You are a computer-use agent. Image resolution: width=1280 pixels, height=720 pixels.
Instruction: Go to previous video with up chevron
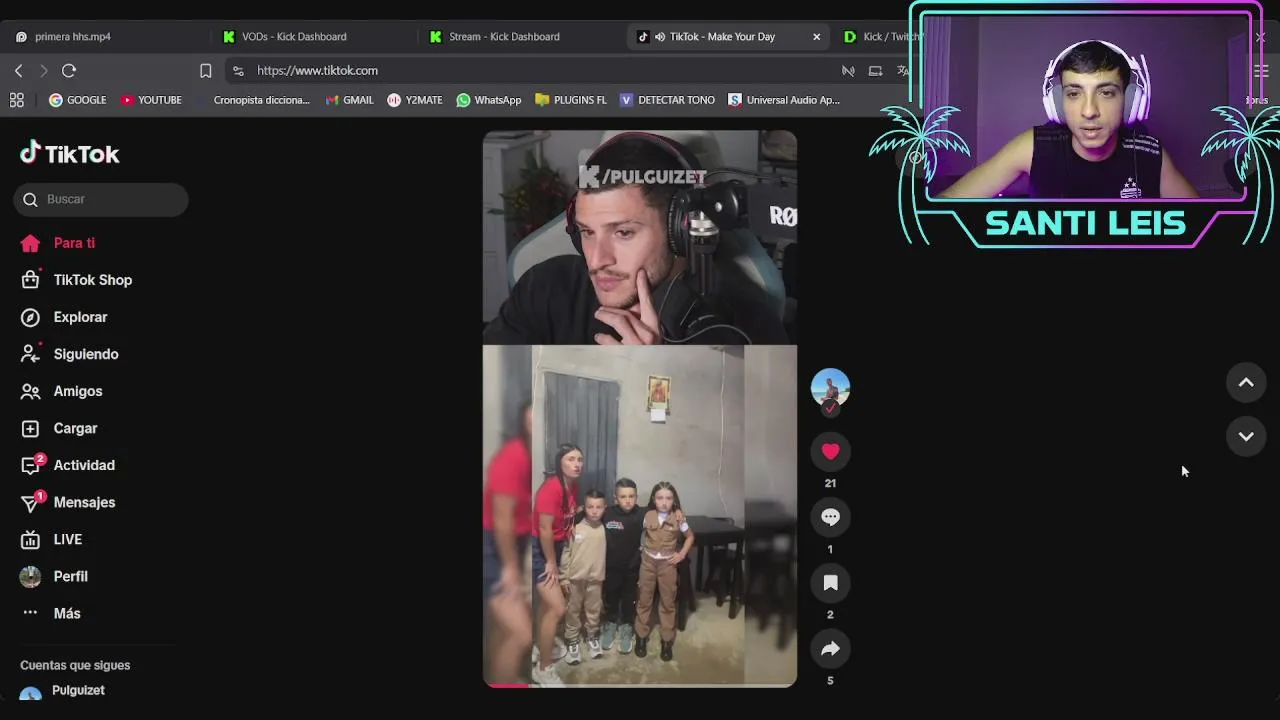pyautogui.click(x=1246, y=382)
